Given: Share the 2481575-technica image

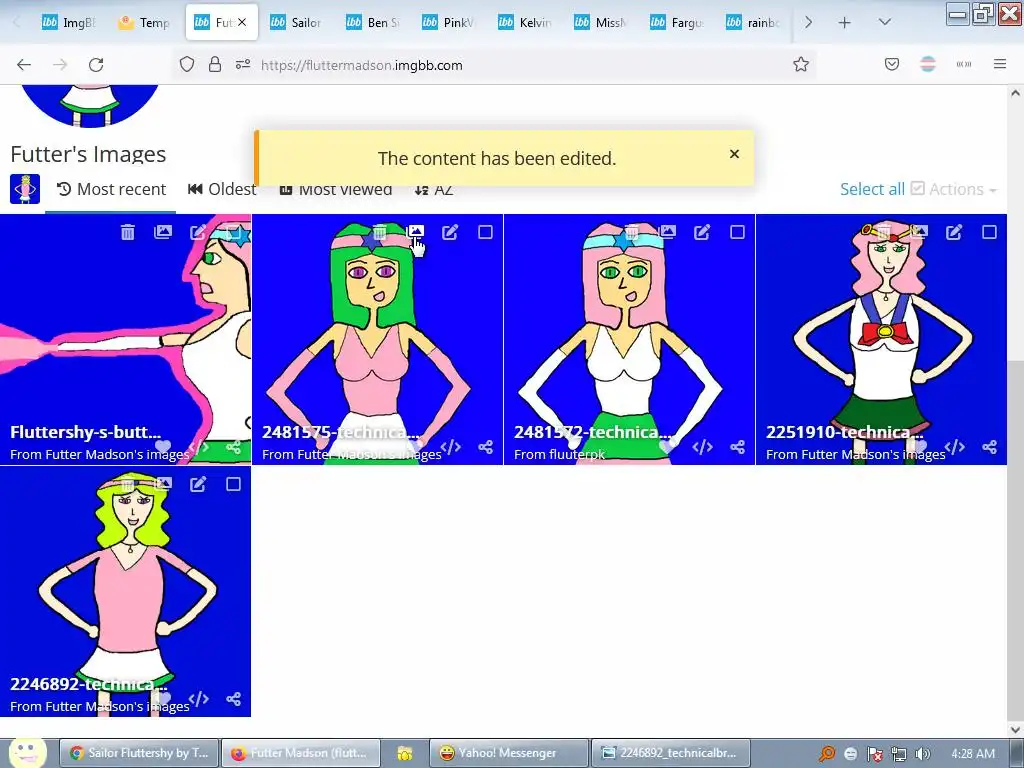Looking at the screenshot, I should 485,447.
